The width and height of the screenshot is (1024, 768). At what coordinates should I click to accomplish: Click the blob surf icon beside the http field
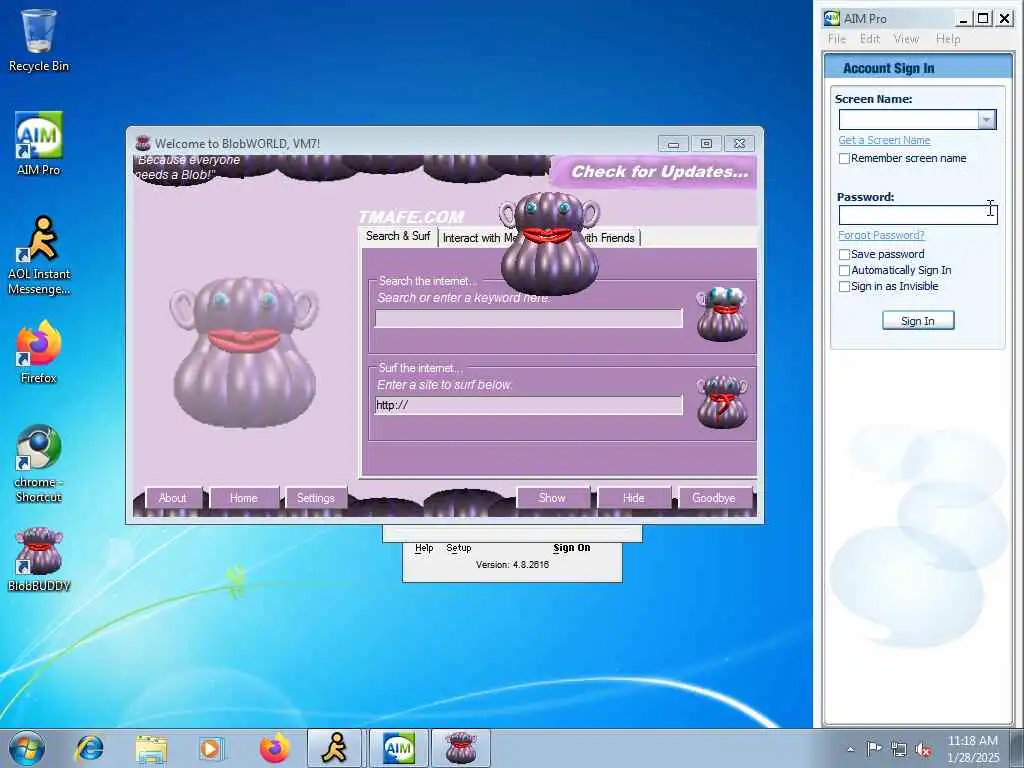[x=722, y=402]
